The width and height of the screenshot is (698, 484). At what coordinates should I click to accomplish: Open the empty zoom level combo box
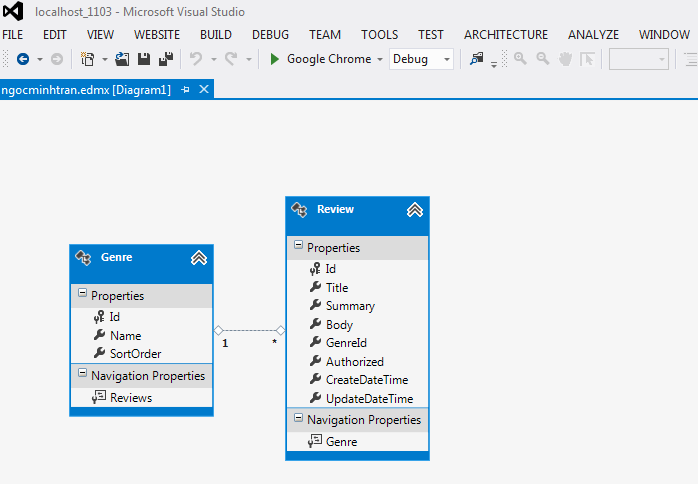[x=639, y=59]
